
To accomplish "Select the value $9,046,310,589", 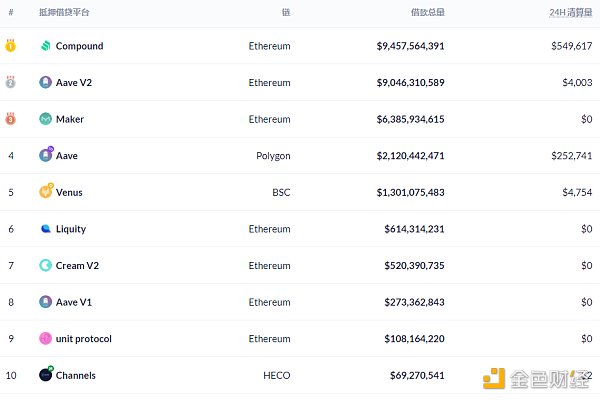I will (410, 83).
